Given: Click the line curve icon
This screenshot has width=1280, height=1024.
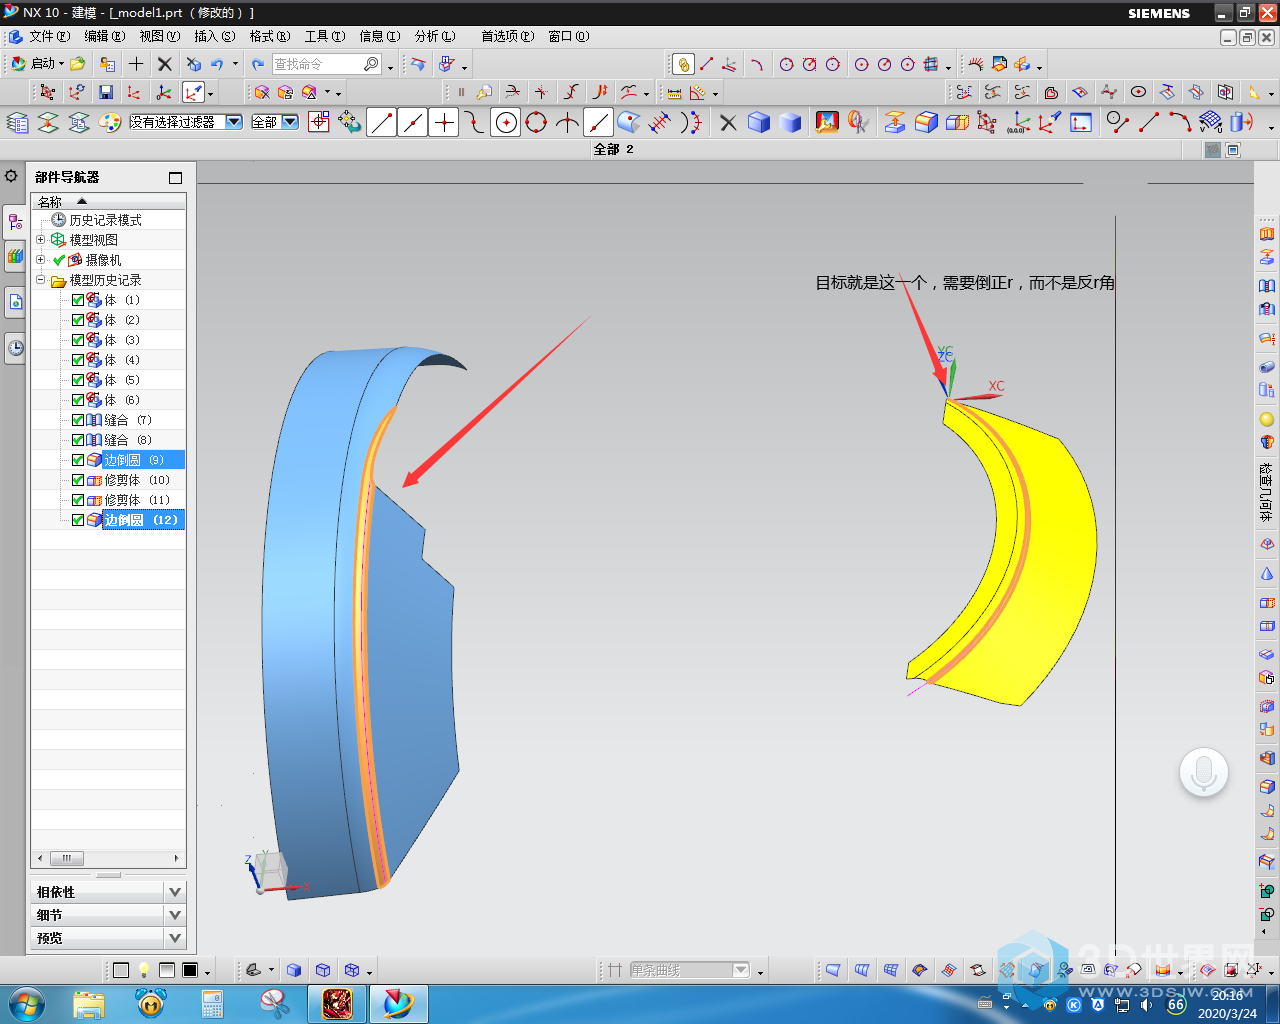Looking at the screenshot, I should (1148, 122).
